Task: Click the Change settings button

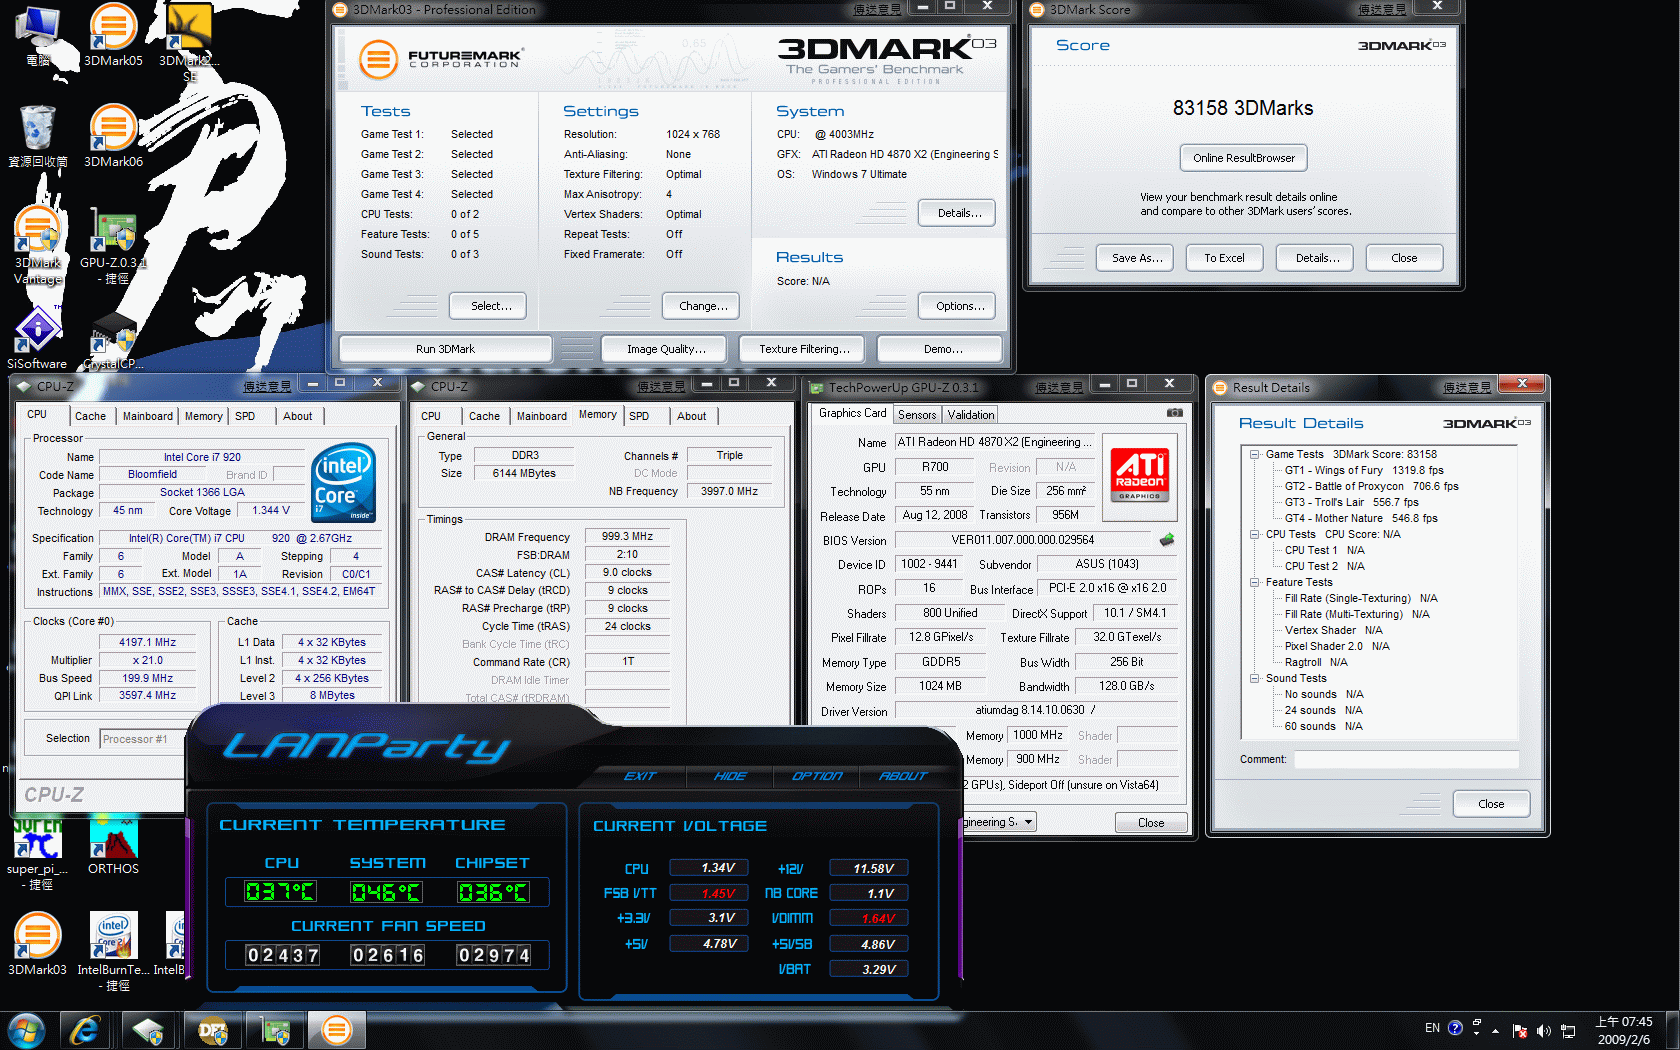Action: (x=701, y=306)
